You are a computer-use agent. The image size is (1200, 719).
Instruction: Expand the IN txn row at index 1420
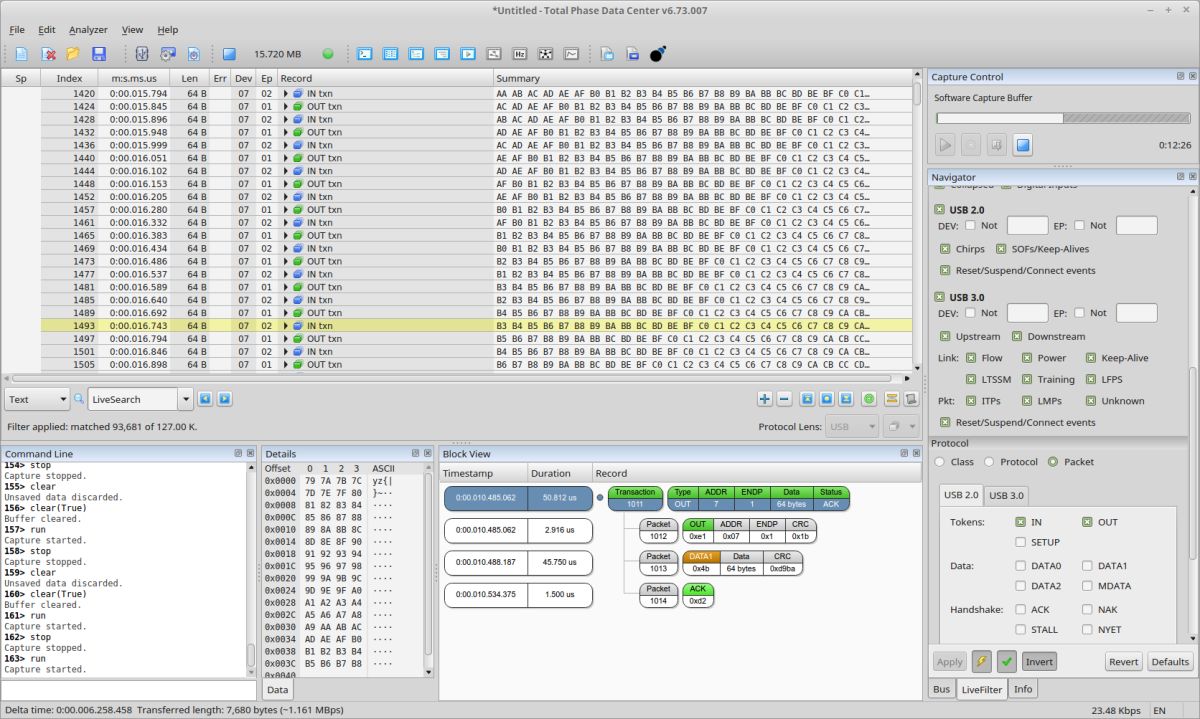(286, 93)
